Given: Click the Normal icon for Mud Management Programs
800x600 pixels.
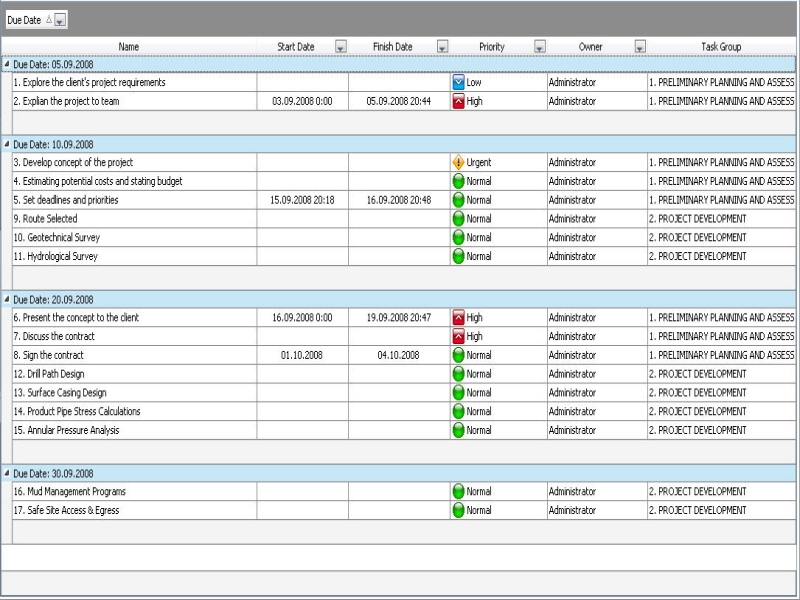Looking at the screenshot, I should coord(459,492).
